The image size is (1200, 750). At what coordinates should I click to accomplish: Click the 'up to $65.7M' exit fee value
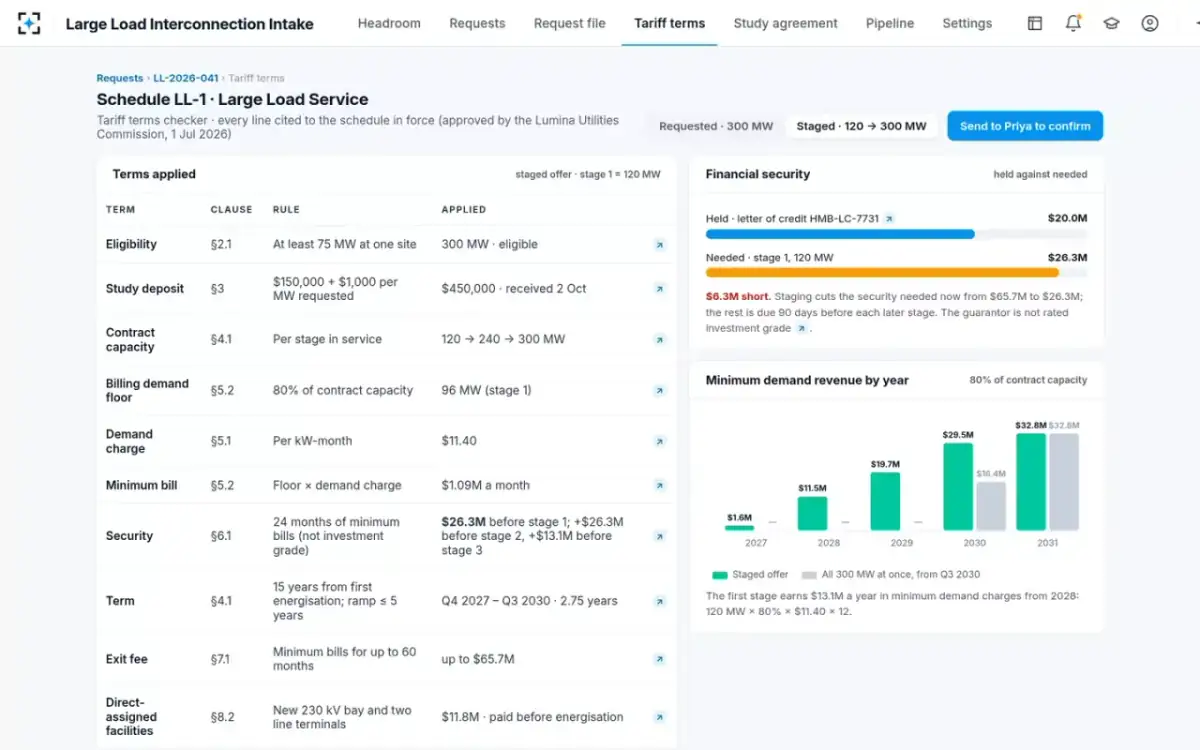(478, 659)
